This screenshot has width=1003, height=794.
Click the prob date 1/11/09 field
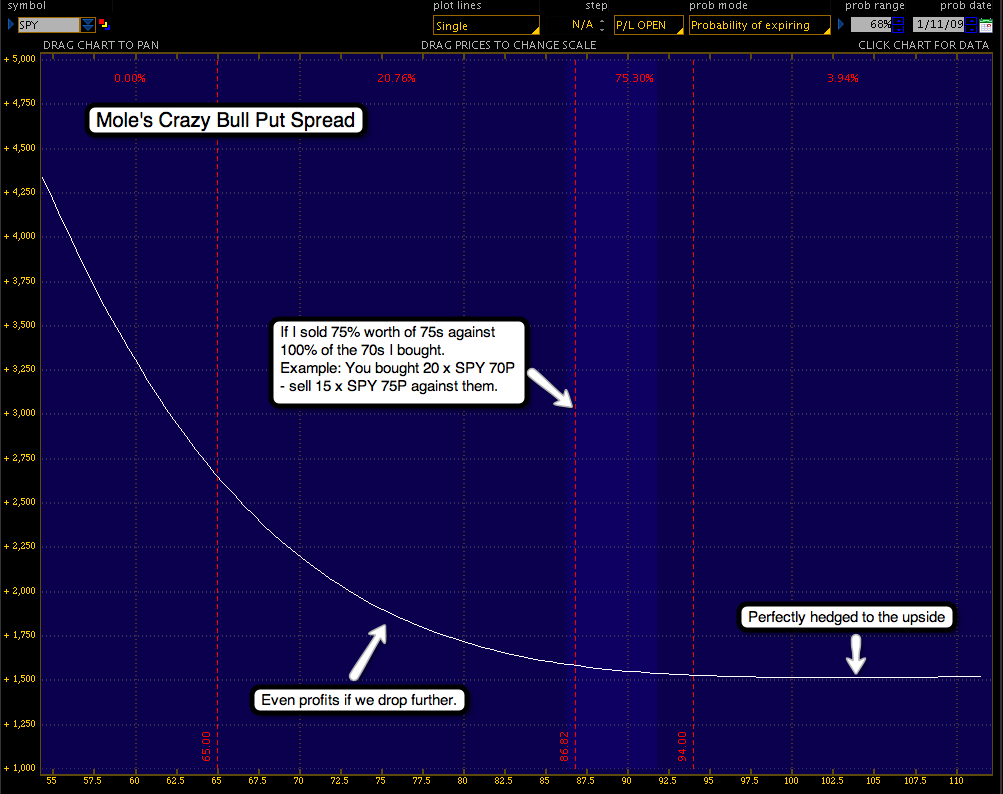pos(938,25)
